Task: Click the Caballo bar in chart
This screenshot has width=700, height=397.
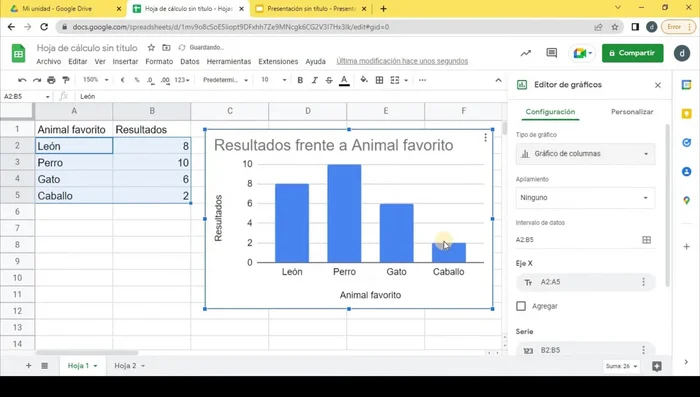Action: (449, 252)
